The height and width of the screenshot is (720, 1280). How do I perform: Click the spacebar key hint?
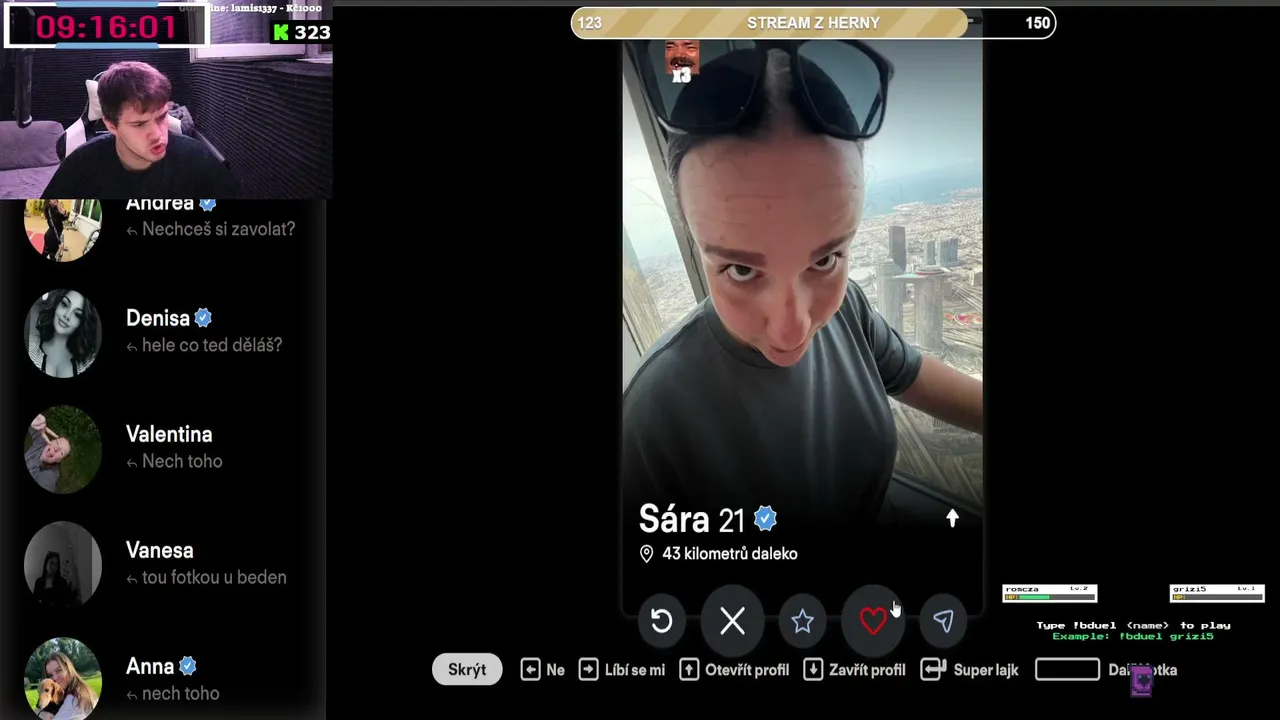point(1067,670)
